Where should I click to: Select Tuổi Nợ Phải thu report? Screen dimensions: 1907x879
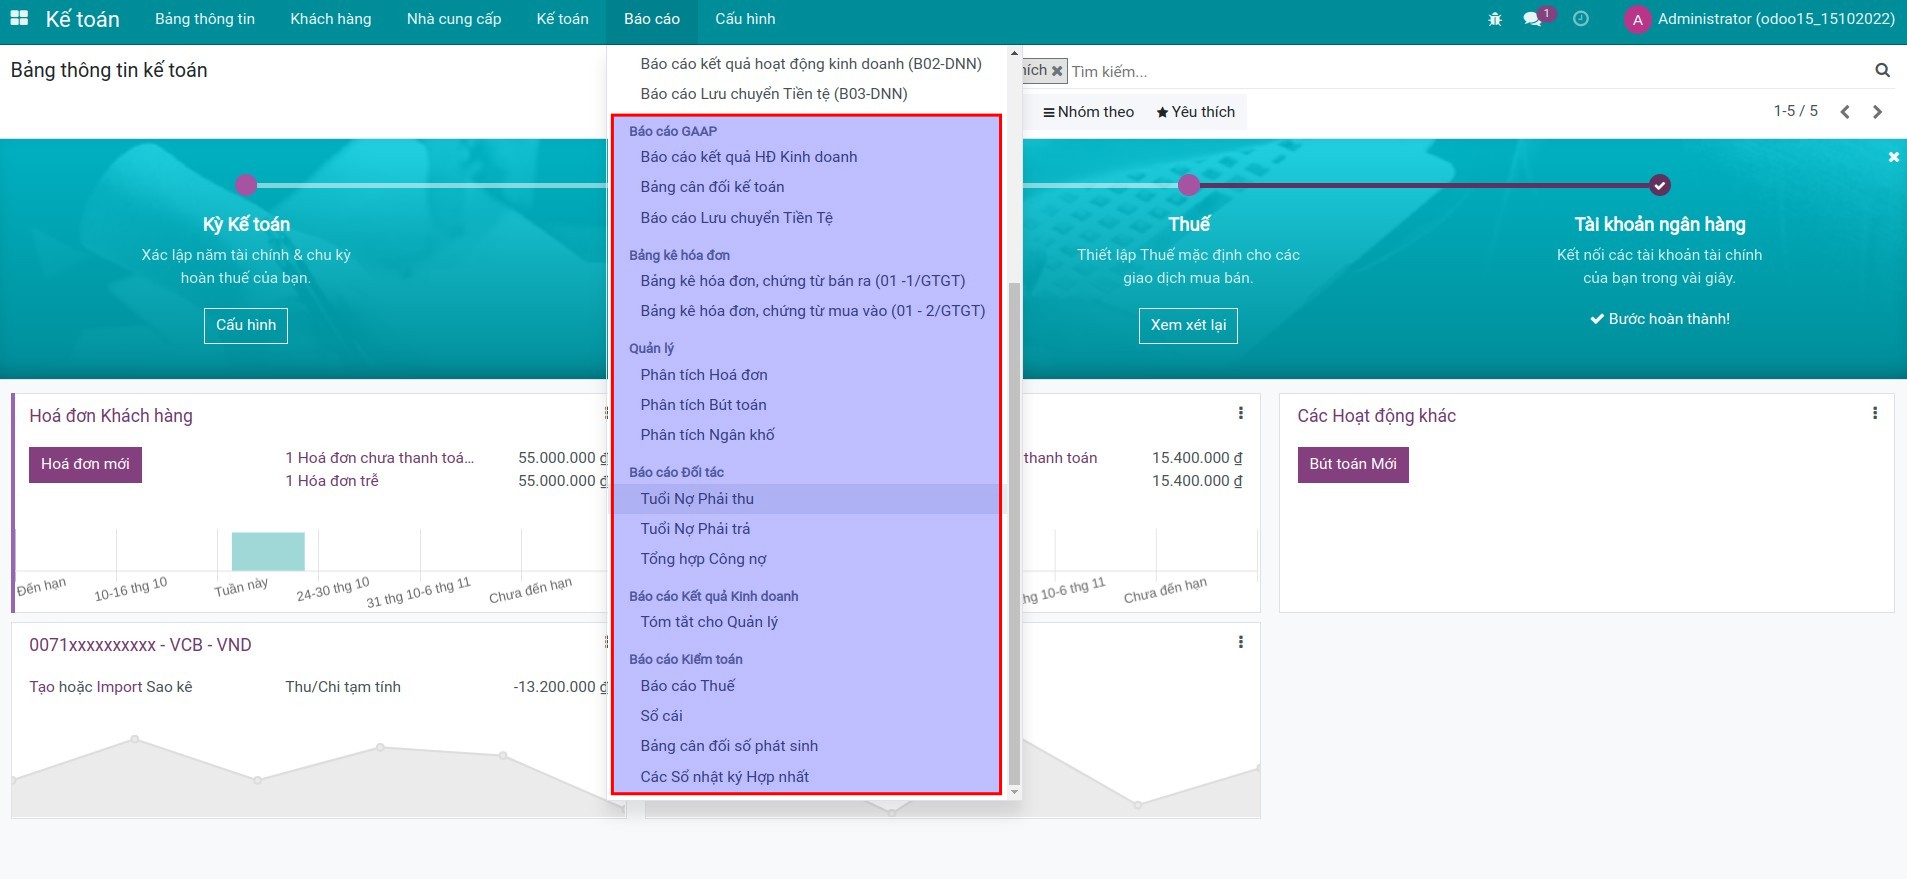[697, 499]
